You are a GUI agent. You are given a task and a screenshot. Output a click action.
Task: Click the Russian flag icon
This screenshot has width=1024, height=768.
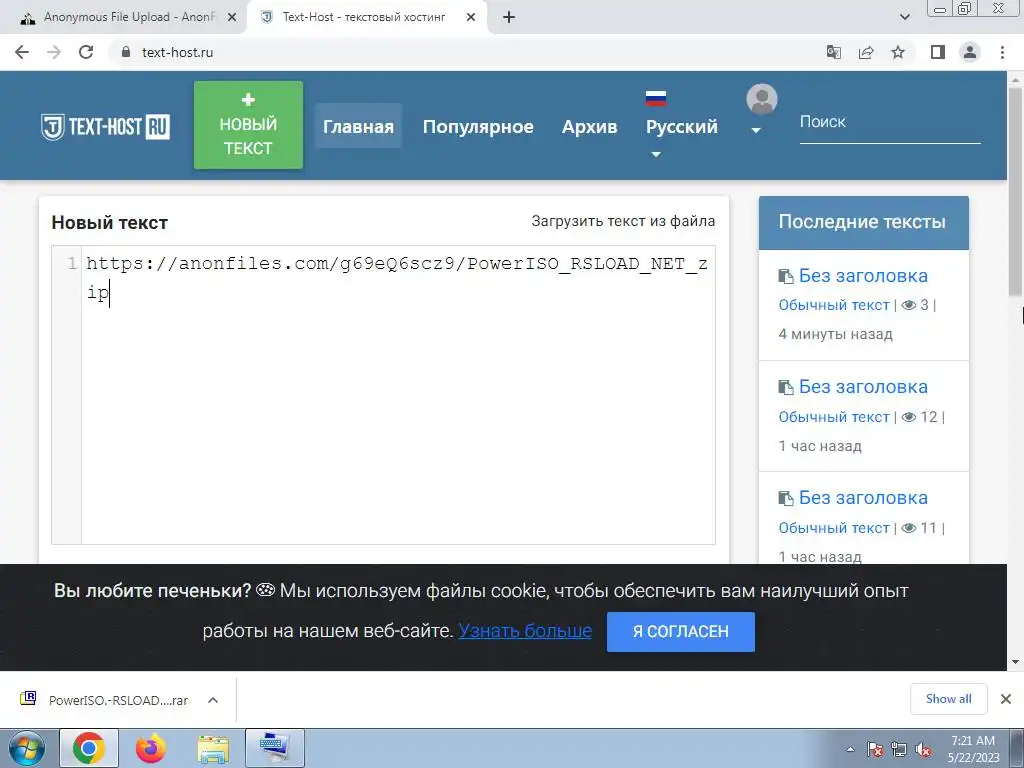click(656, 99)
